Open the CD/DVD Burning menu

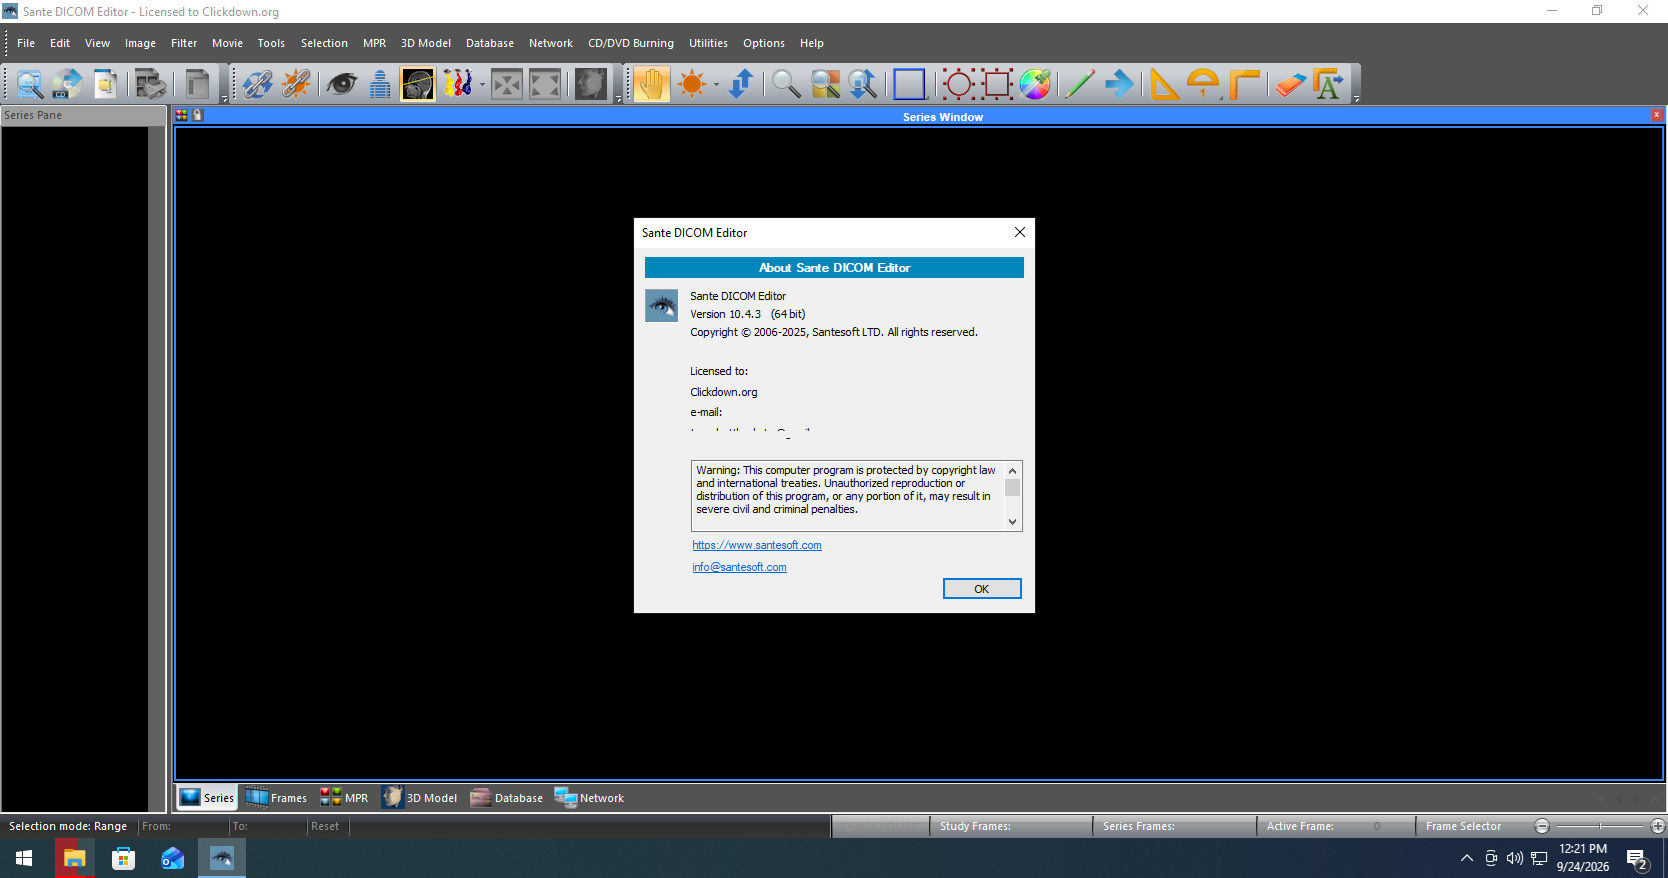point(631,43)
